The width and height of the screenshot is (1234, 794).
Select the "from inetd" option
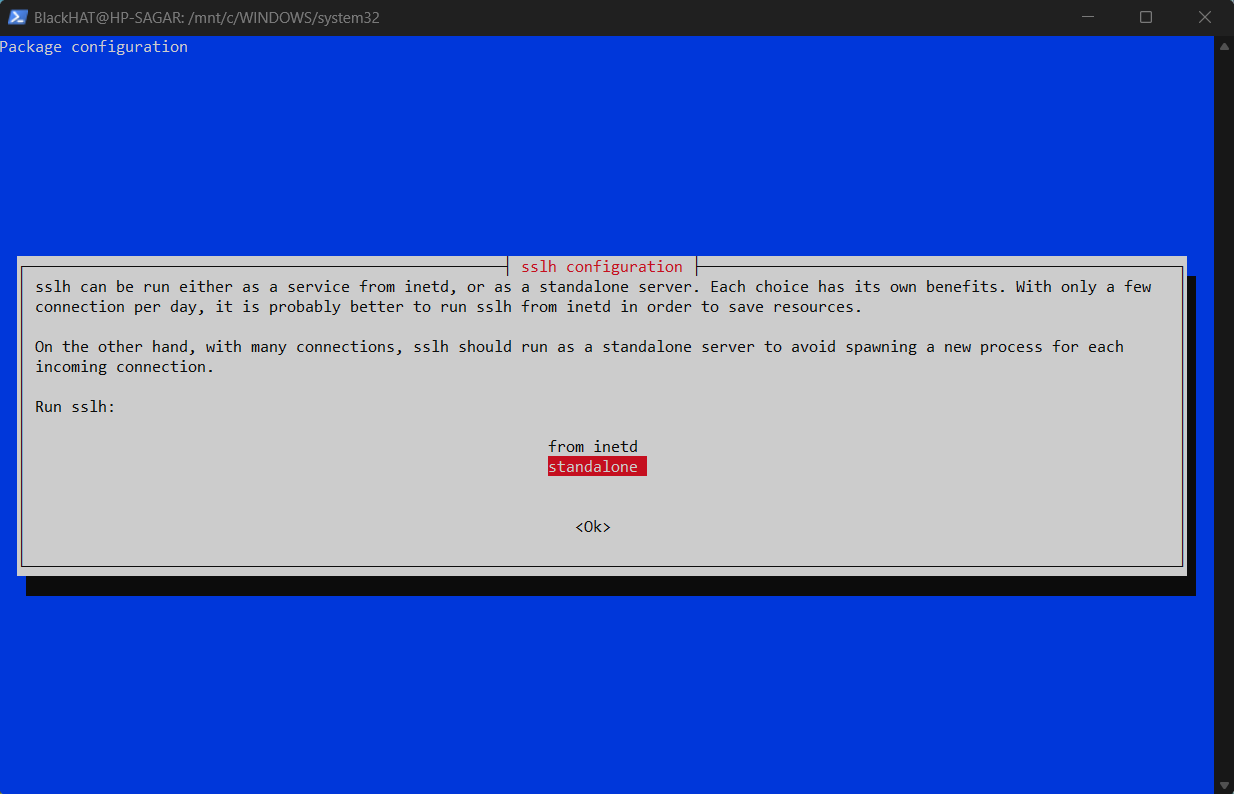pos(593,447)
